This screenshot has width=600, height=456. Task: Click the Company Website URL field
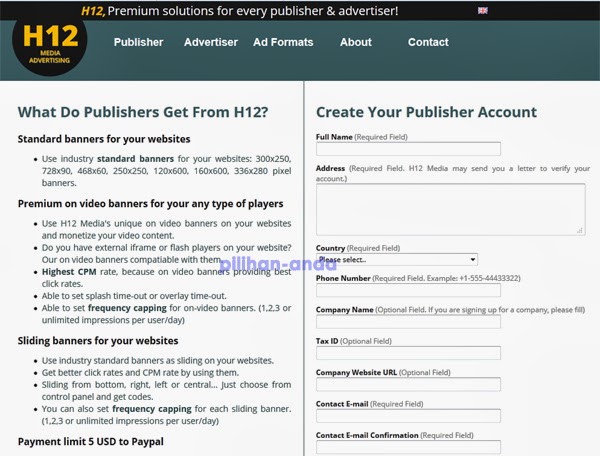click(x=408, y=384)
